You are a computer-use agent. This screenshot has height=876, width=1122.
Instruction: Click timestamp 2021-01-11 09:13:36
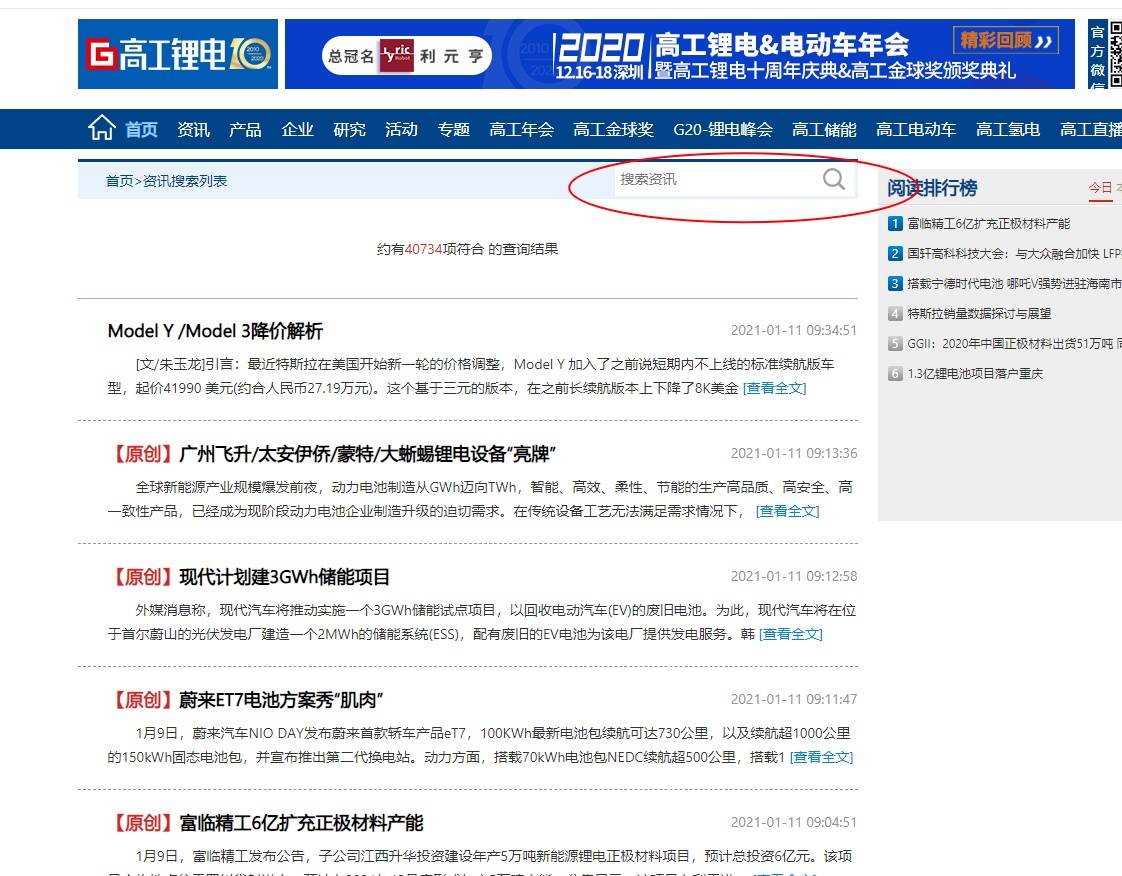coord(794,453)
